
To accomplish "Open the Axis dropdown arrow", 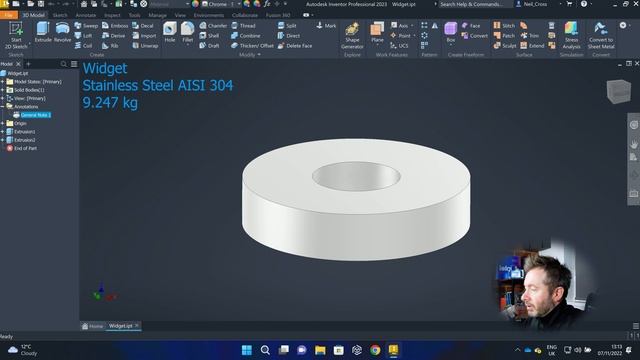I will [x=412, y=26].
